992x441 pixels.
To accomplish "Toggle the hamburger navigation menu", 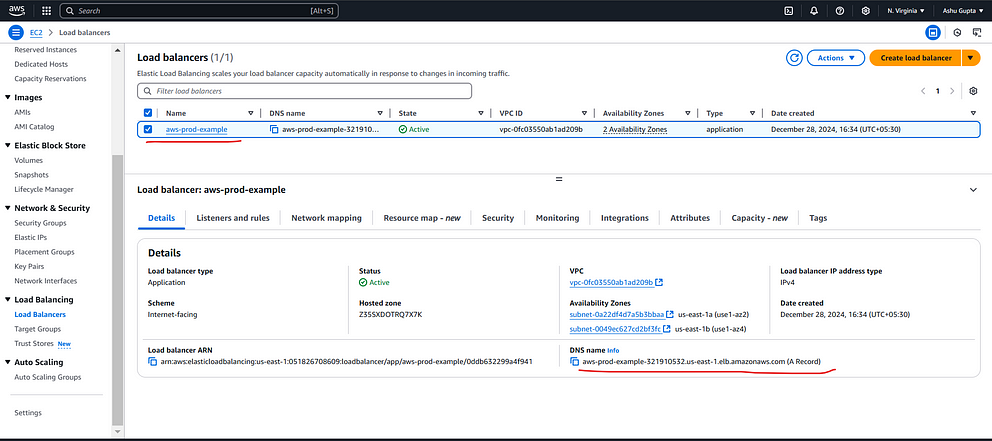I will (x=16, y=32).
